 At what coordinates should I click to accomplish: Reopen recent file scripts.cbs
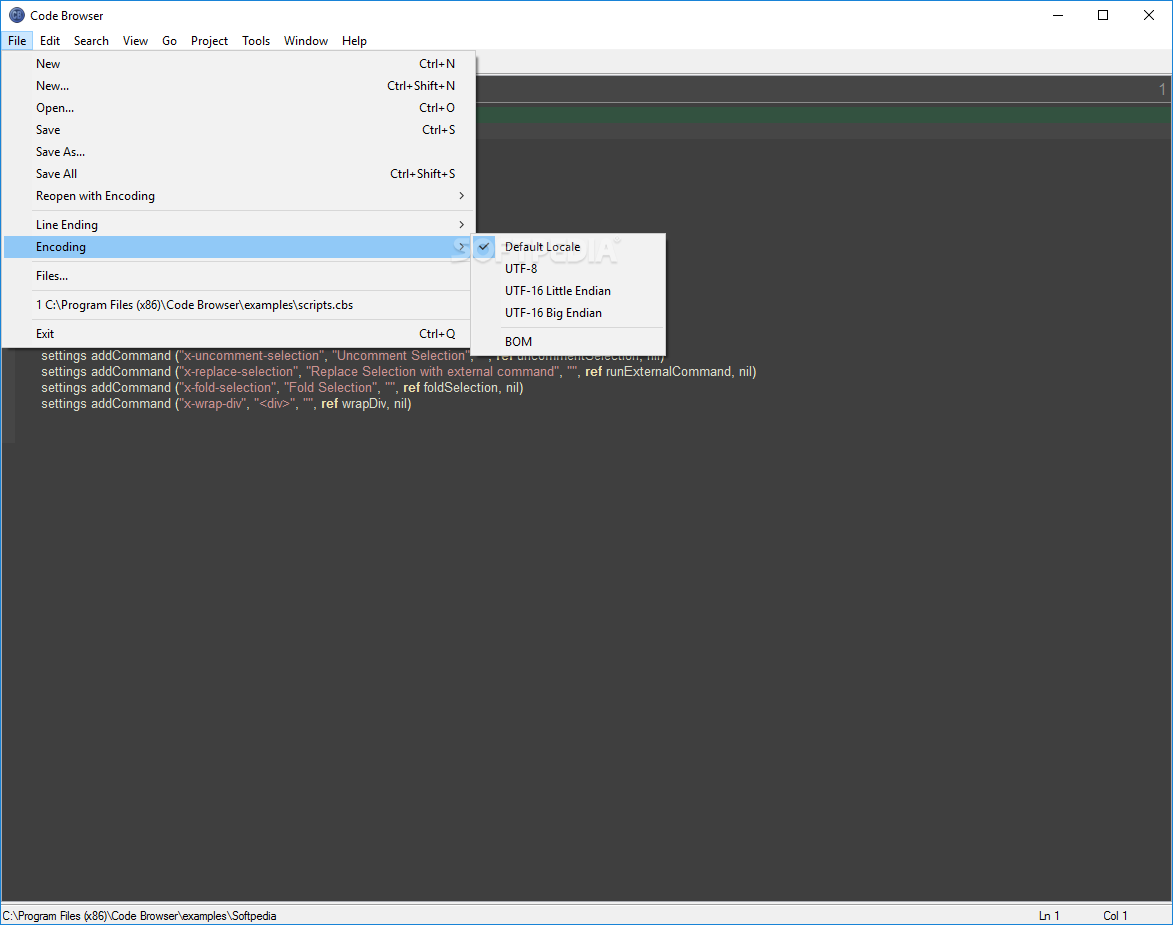pos(239,305)
